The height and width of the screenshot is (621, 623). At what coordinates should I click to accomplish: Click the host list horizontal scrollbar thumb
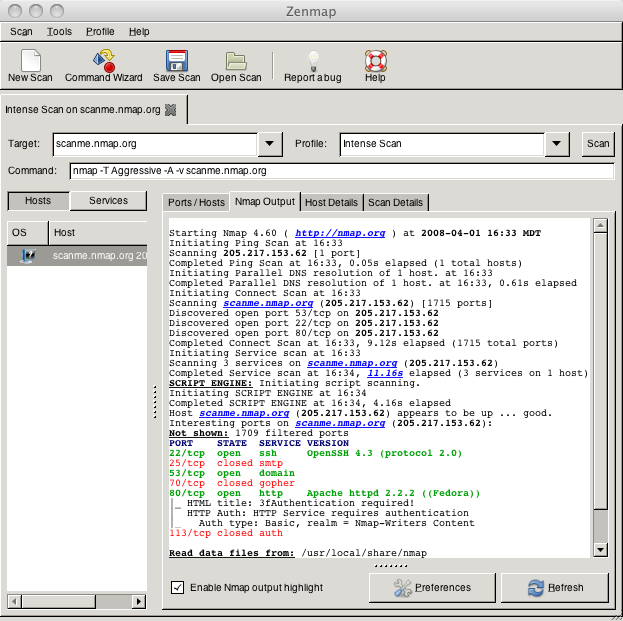(x=59, y=602)
